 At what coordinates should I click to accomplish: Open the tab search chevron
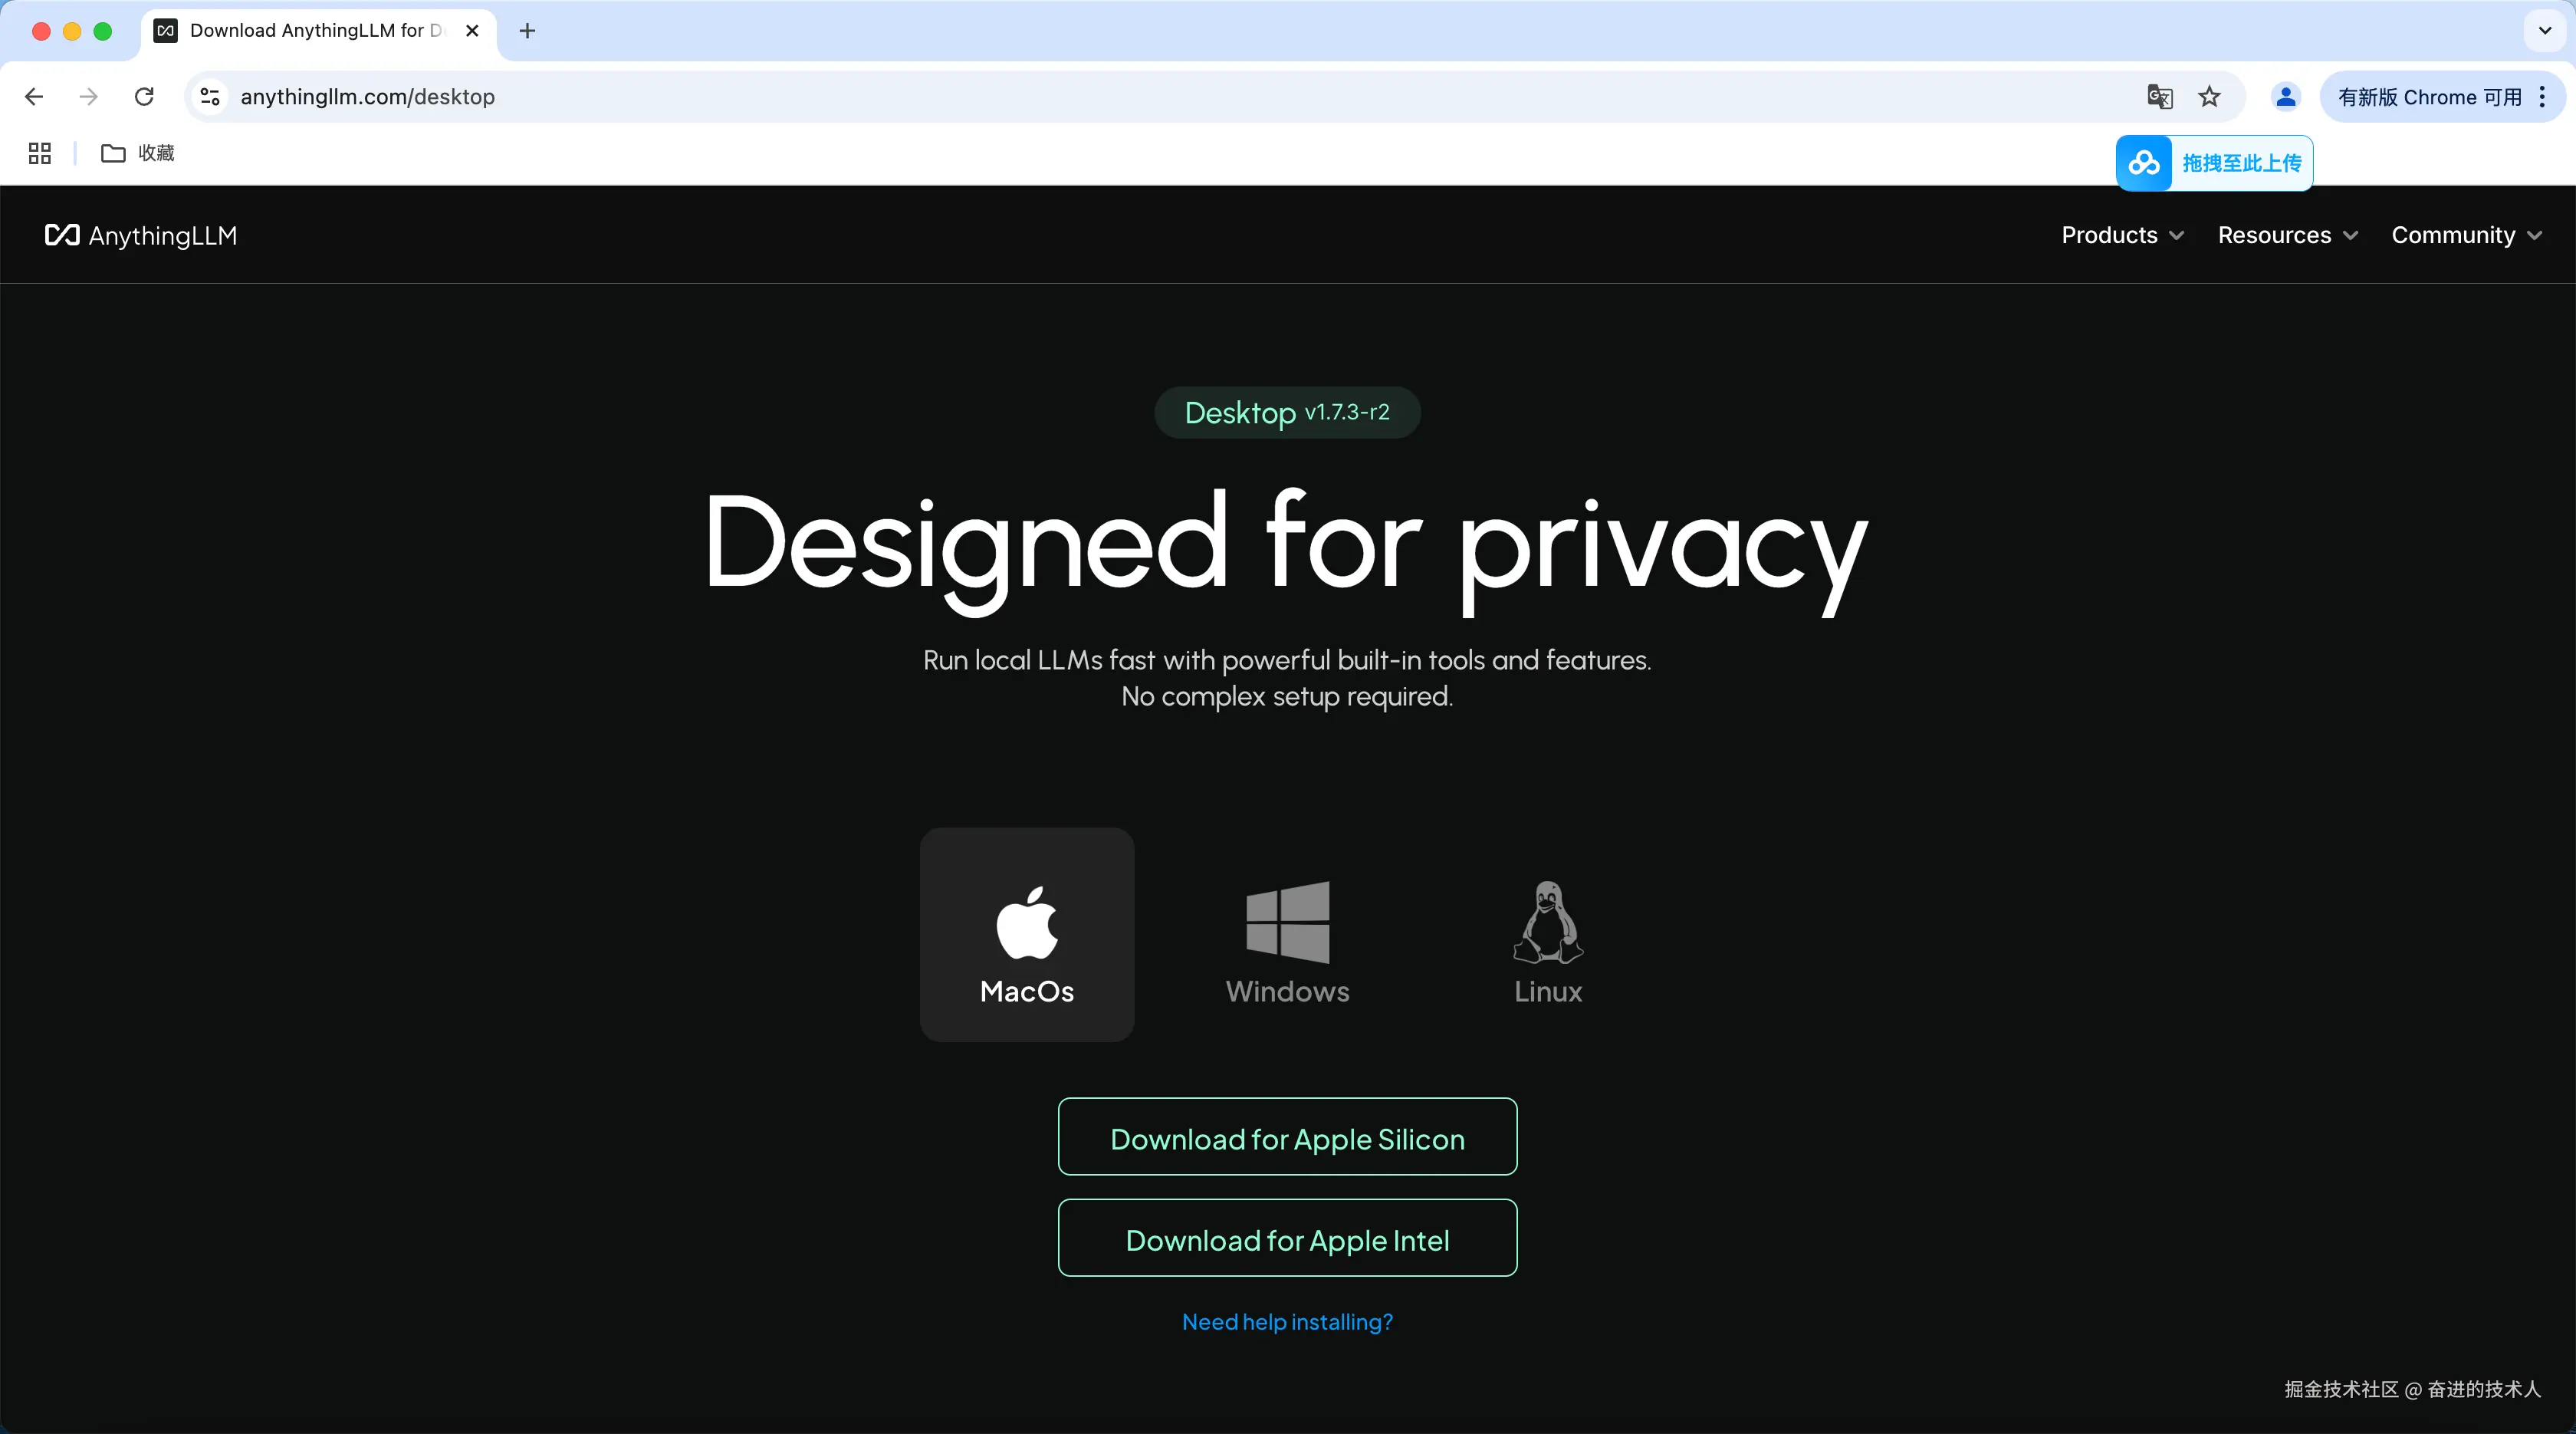pos(2545,31)
